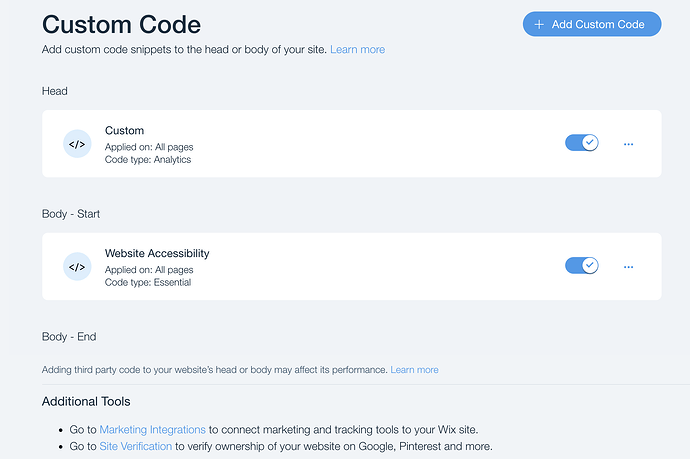
Task: Click the Additional Tools heading
Action: [x=86, y=401]
